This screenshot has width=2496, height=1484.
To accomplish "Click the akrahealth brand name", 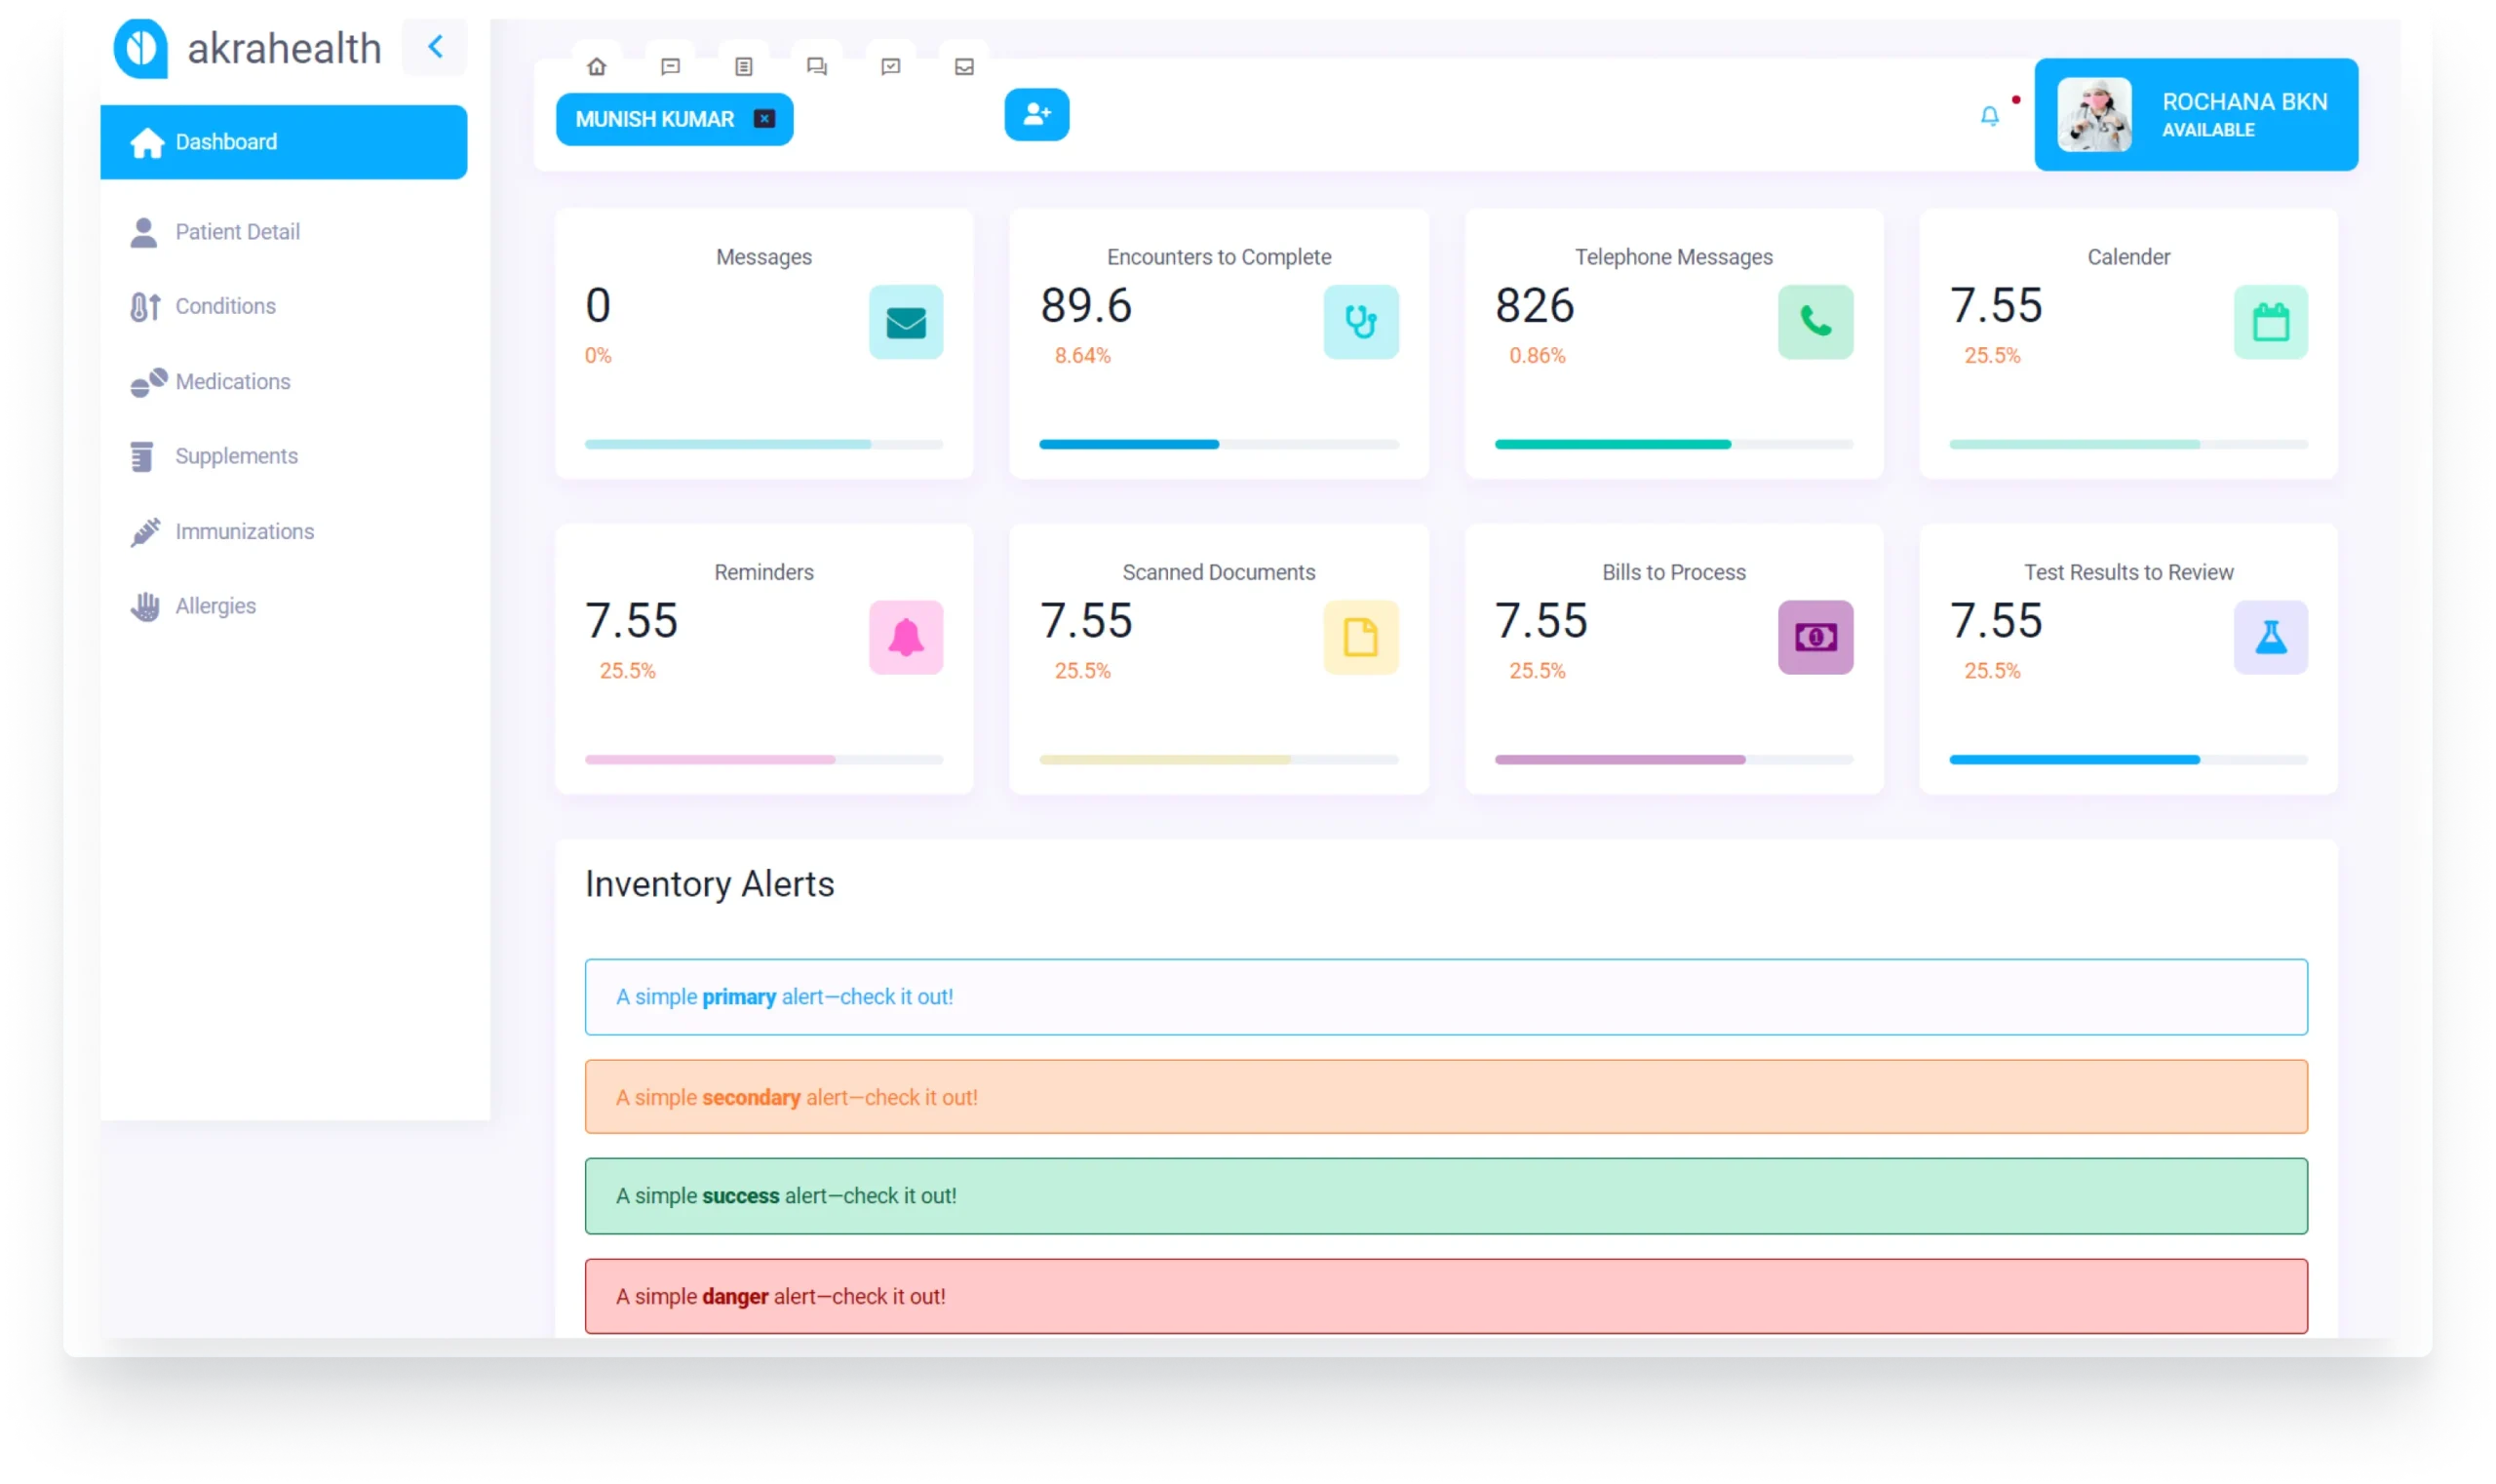I will click(x=285, y=48).
